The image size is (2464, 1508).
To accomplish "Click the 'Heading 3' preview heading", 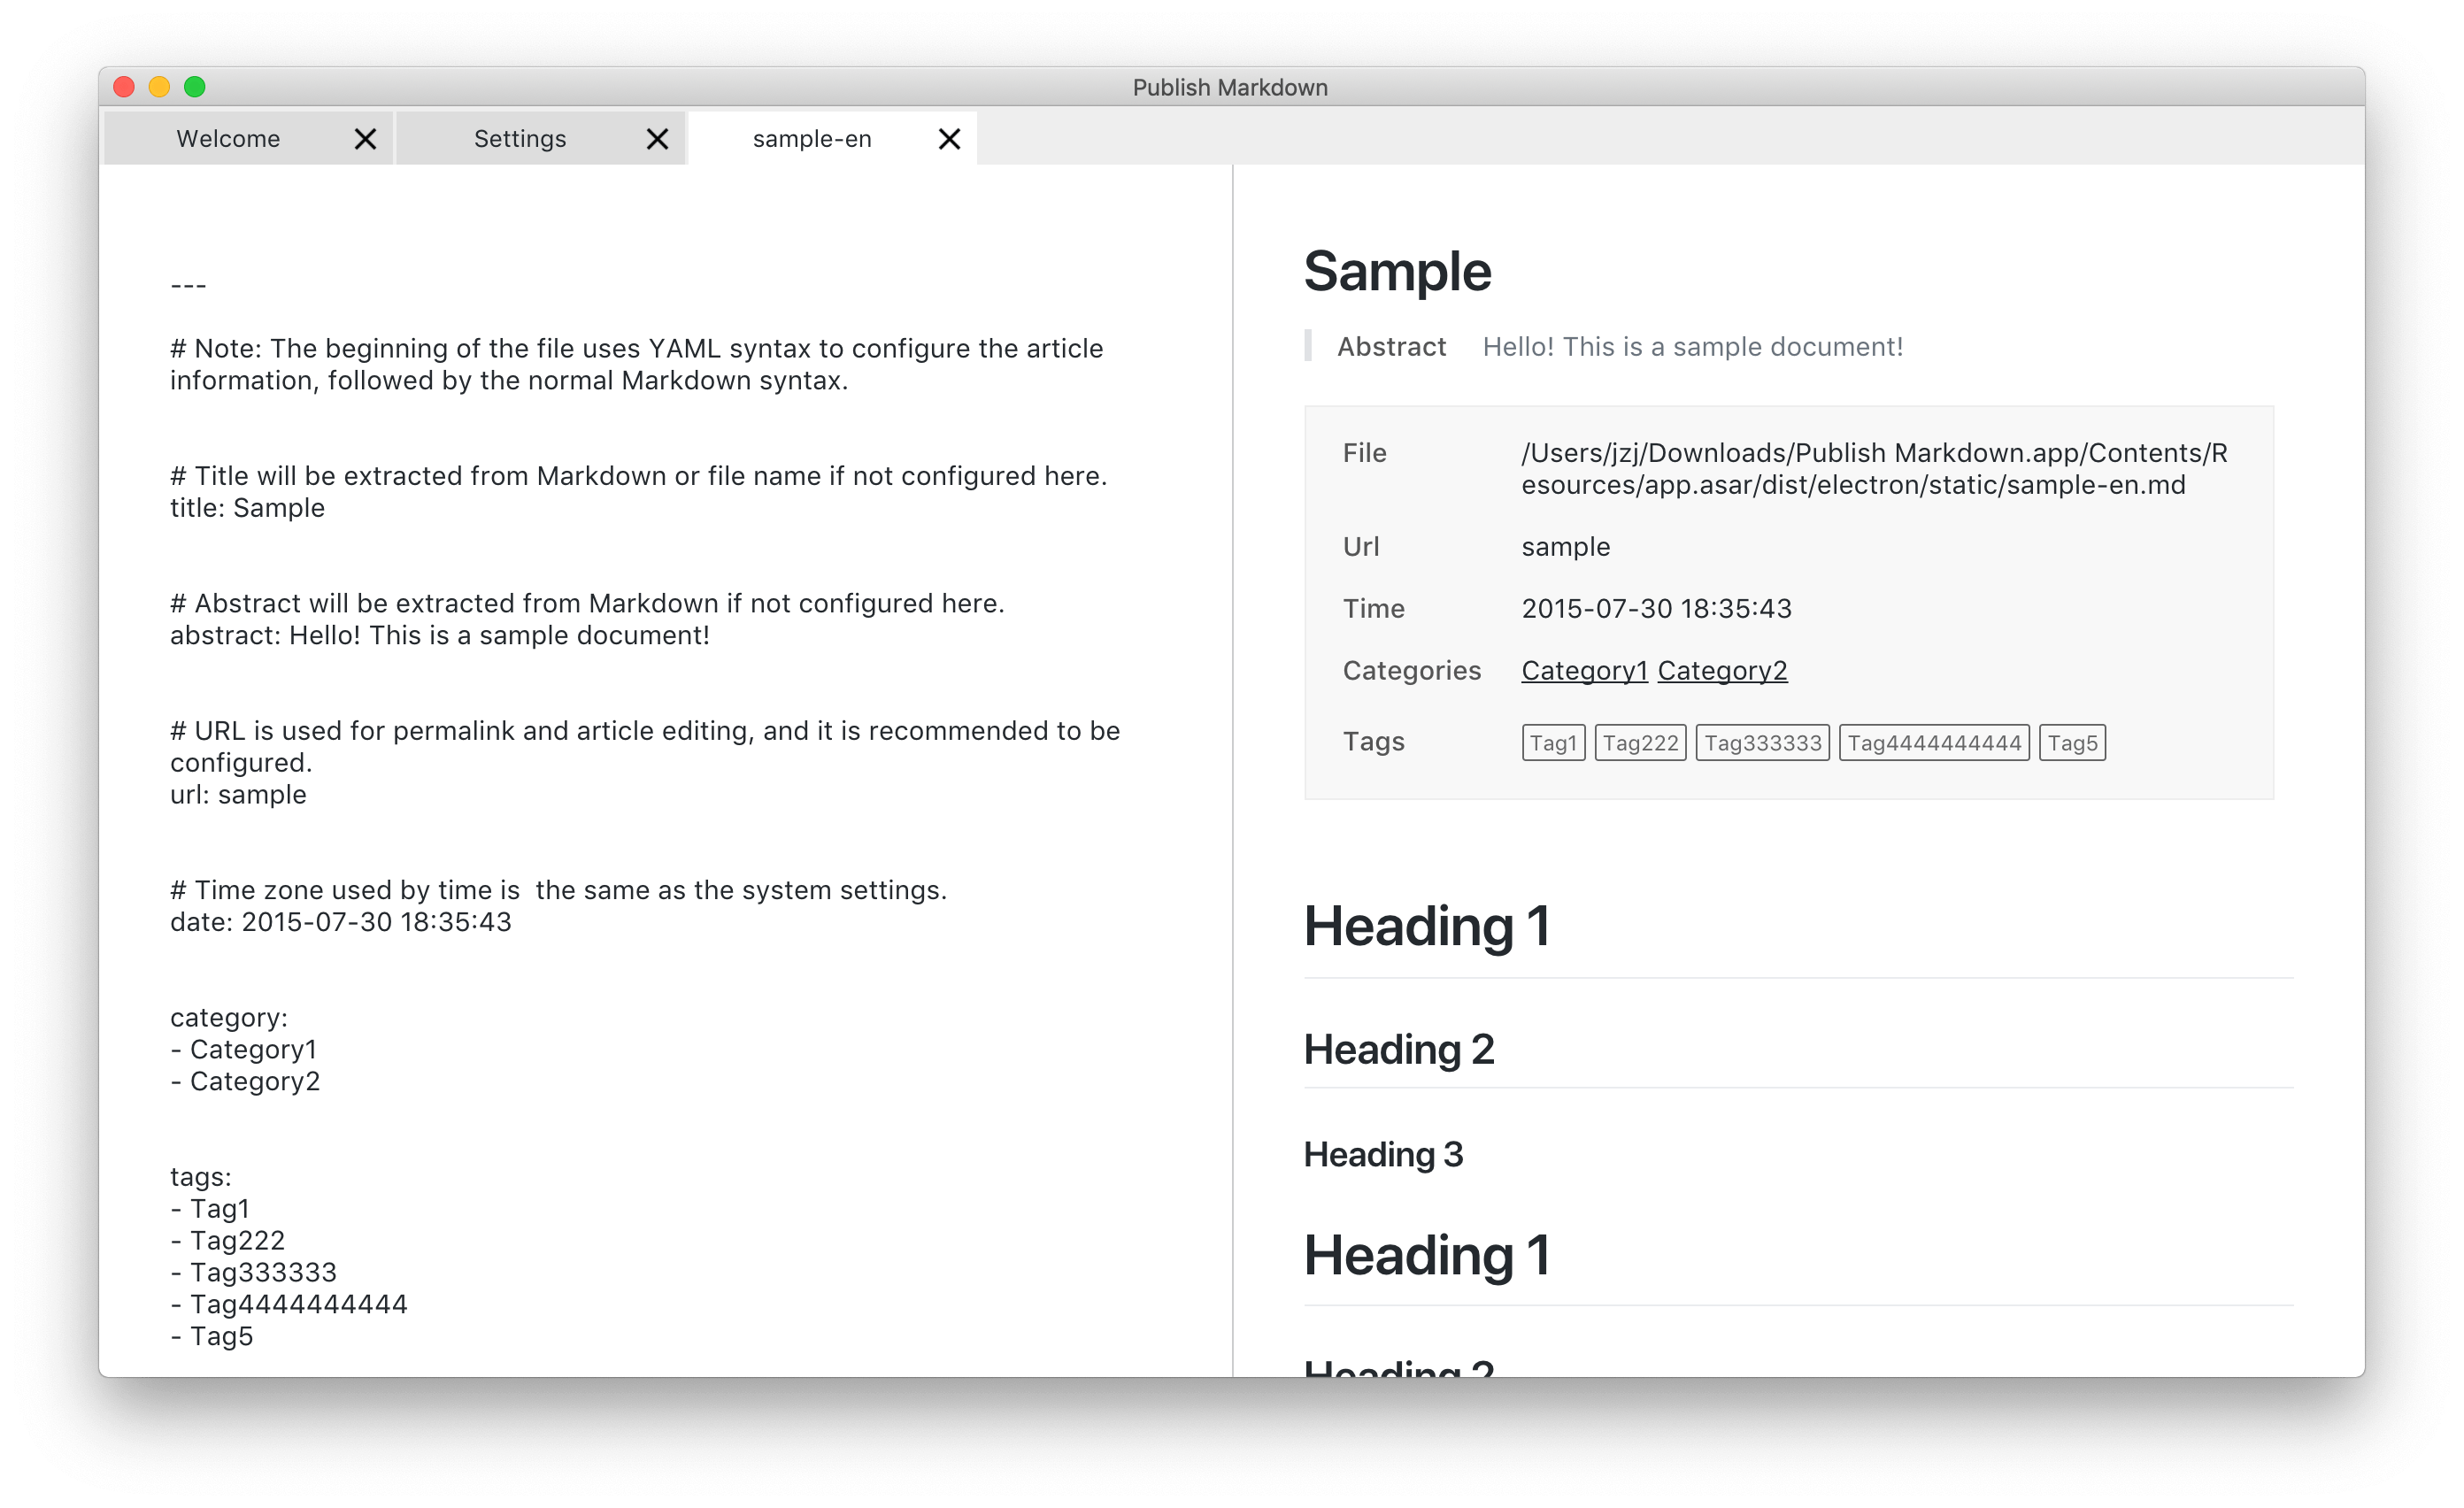I will [1383, 1155].
